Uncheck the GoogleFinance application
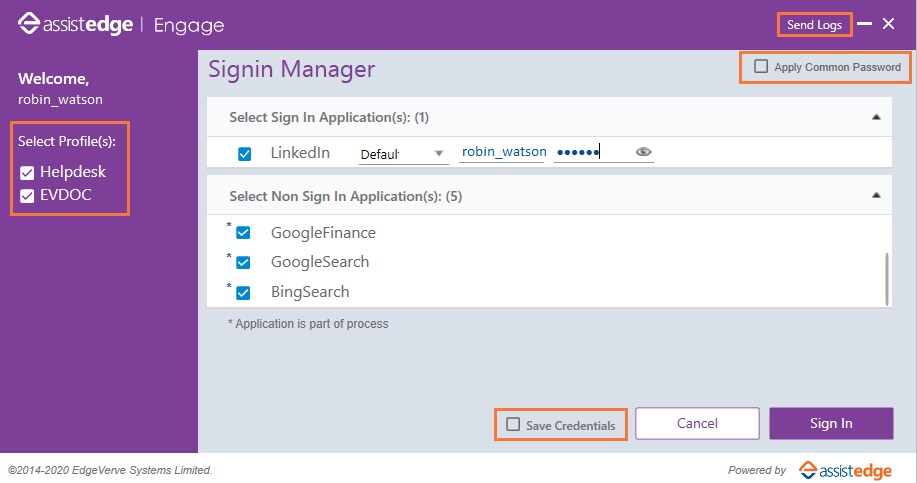Viewport: 917px width, 483px height. pos(243,233)
